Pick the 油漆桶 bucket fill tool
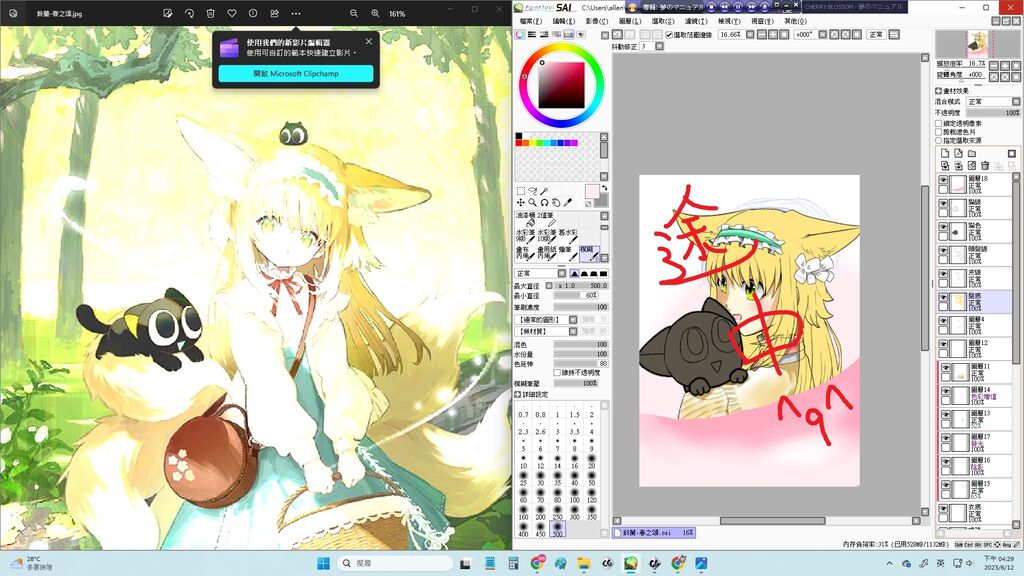This screenshot has width=1024, height=576. pos(526,219)
